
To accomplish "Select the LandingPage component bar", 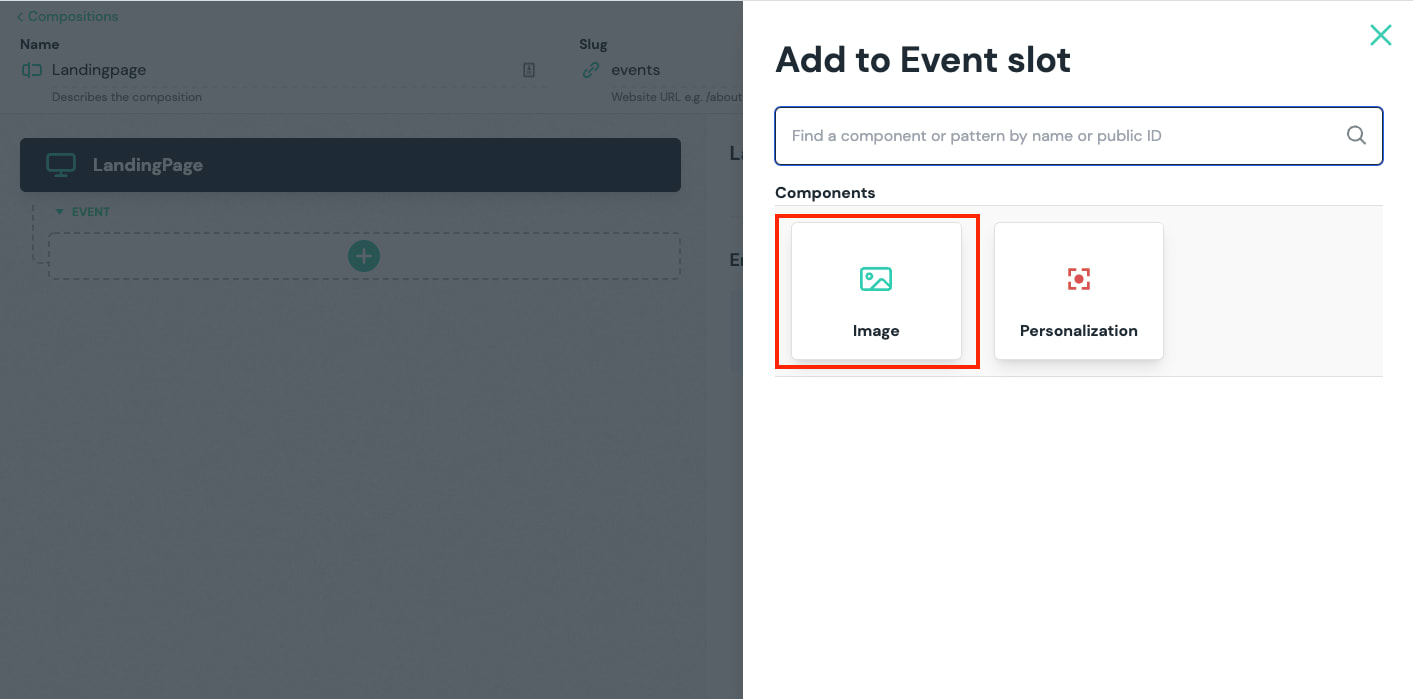I will click(x=350, y=165).
